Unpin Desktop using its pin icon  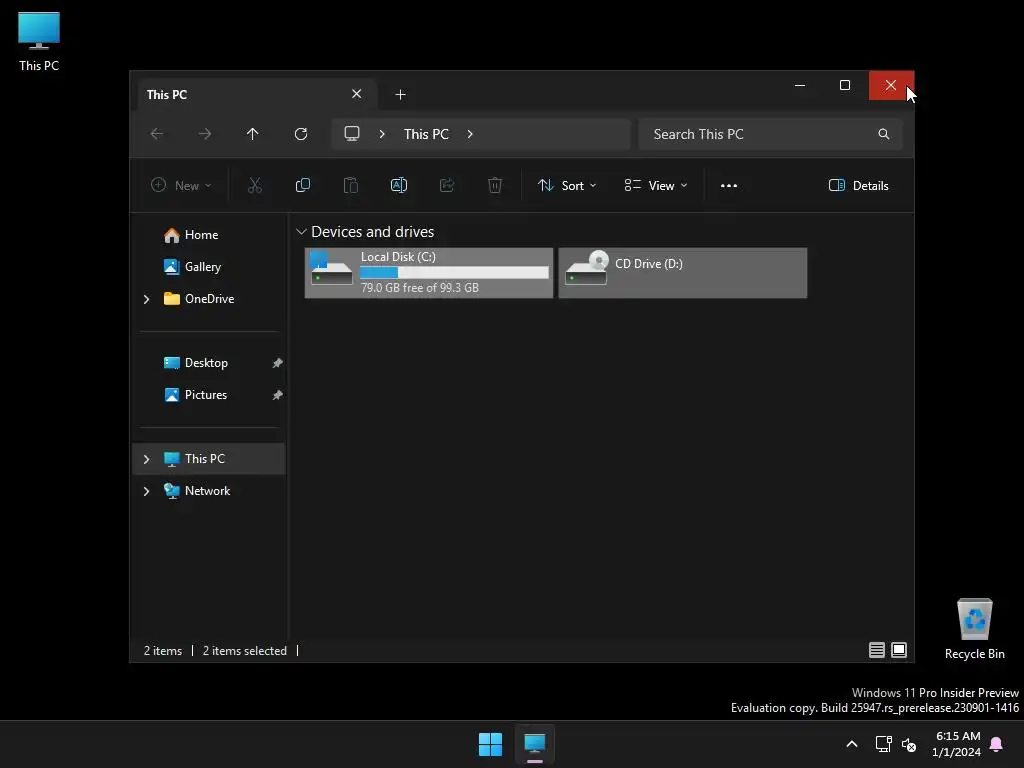point(278,362)
